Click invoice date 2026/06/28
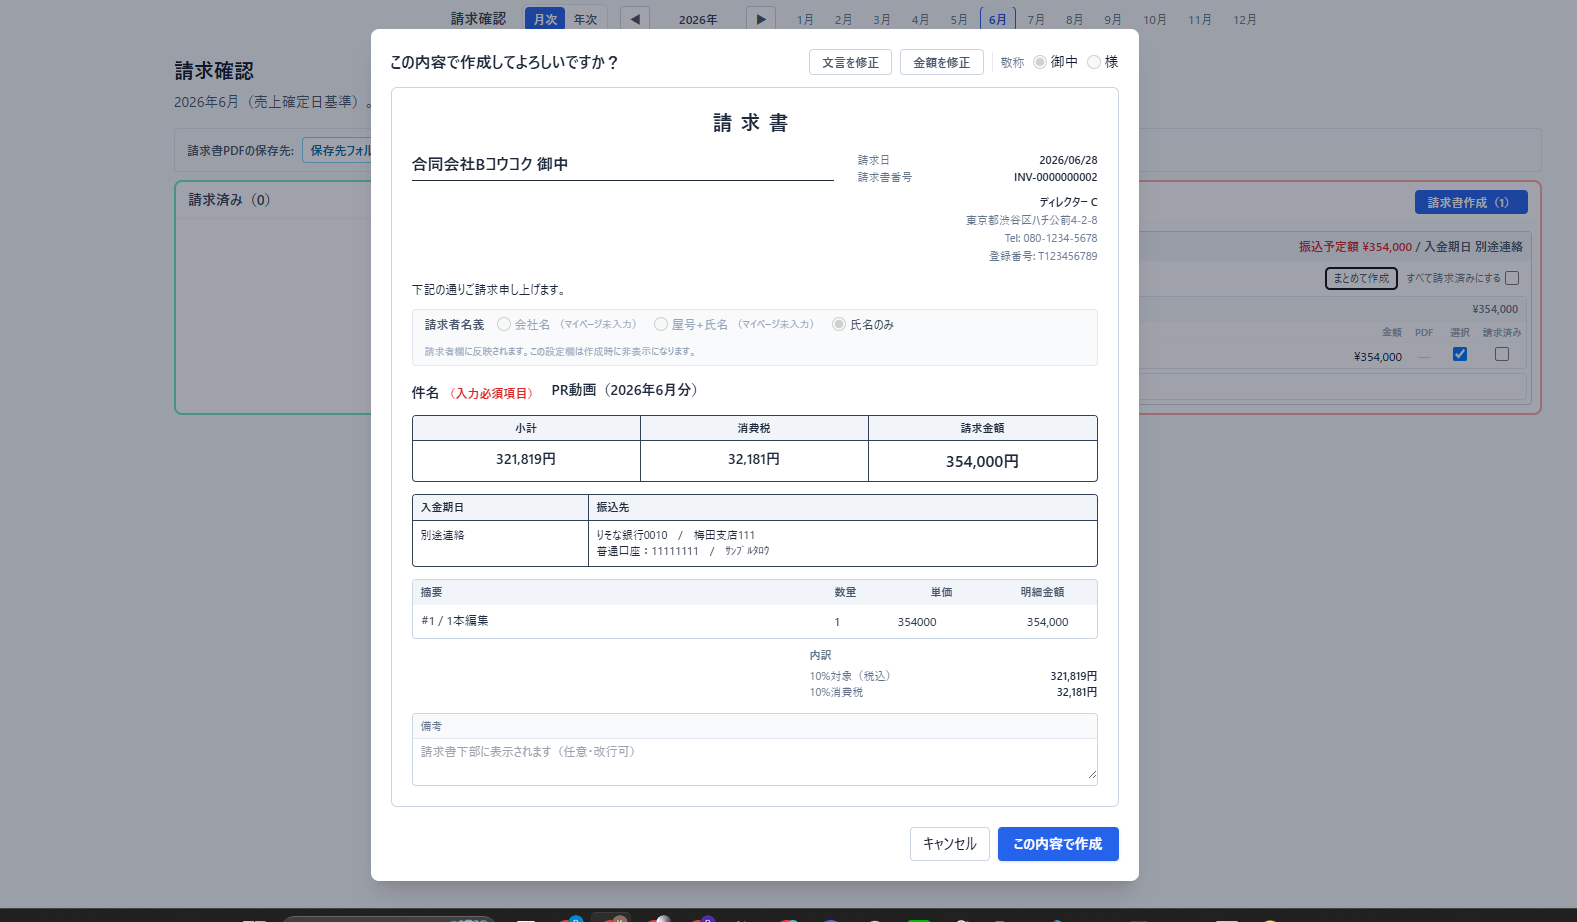This screenshot has height=922, width=1577. (1068, 160)
